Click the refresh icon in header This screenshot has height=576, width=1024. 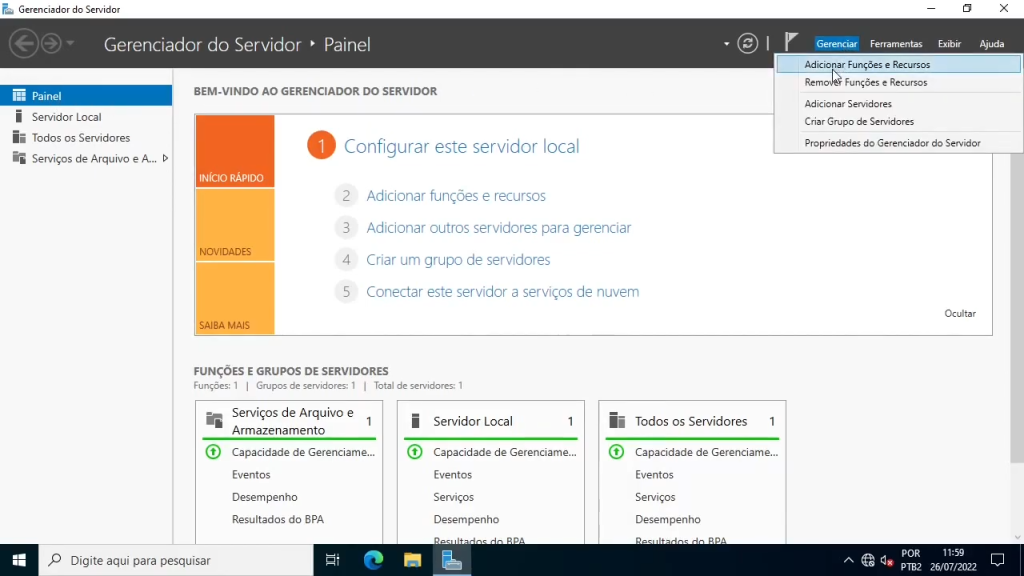(748, 44)
